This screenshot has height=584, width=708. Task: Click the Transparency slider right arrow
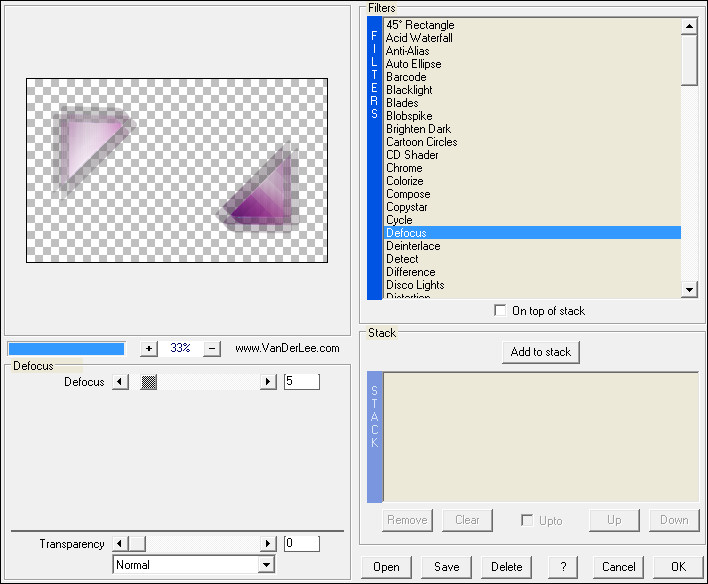(x=268, y=544)
